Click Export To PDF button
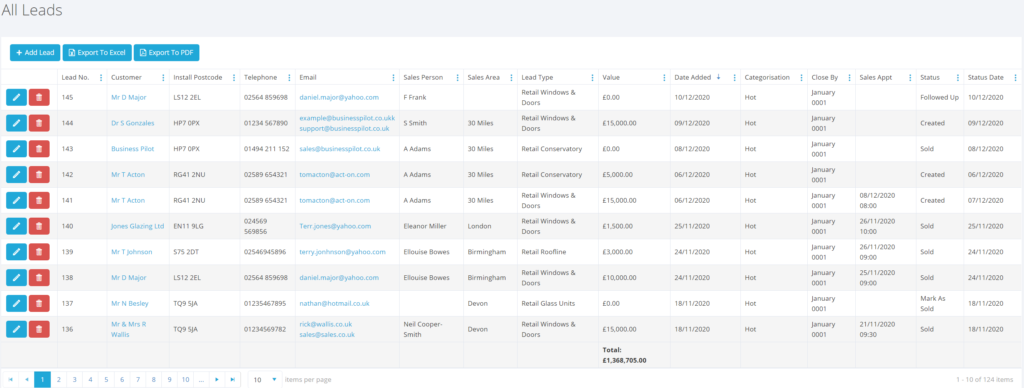The width and height of the screenshot is (1024, 388). 166,52
